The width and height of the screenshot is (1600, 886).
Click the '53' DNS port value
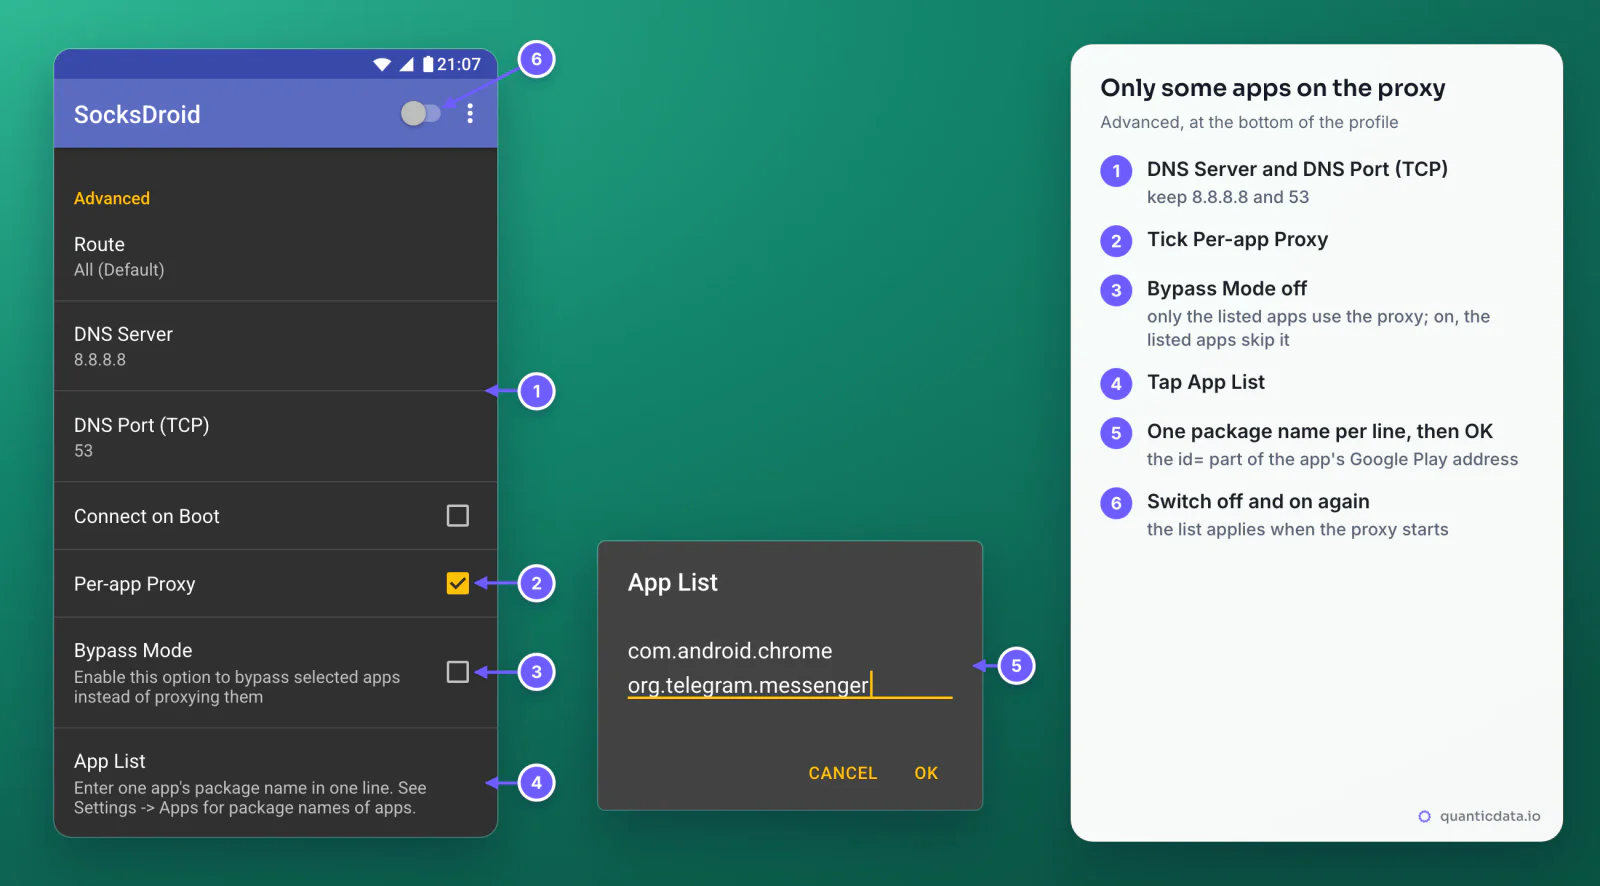coord(83,451)
